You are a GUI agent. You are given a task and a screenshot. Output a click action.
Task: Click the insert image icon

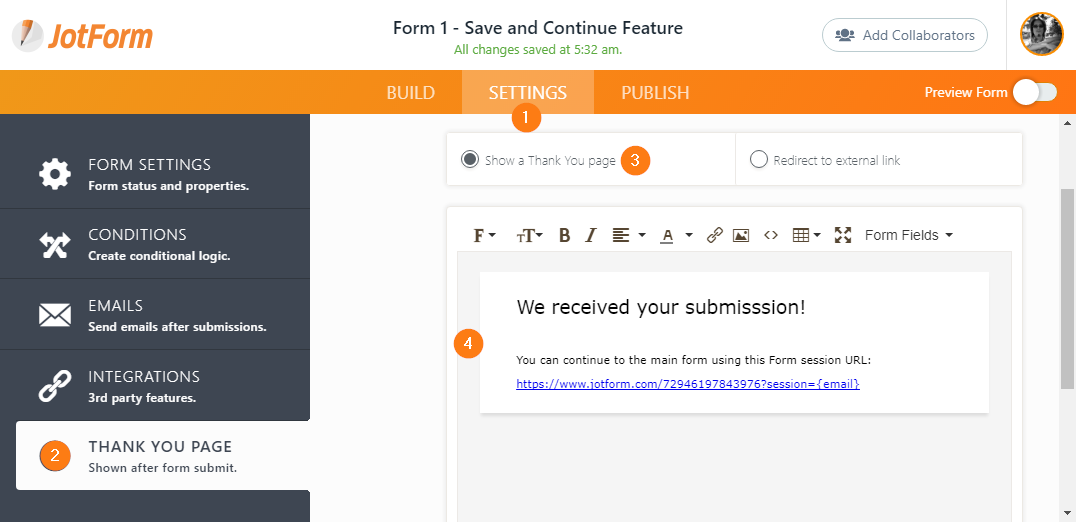pyautogui.click(x=741, y=235)
